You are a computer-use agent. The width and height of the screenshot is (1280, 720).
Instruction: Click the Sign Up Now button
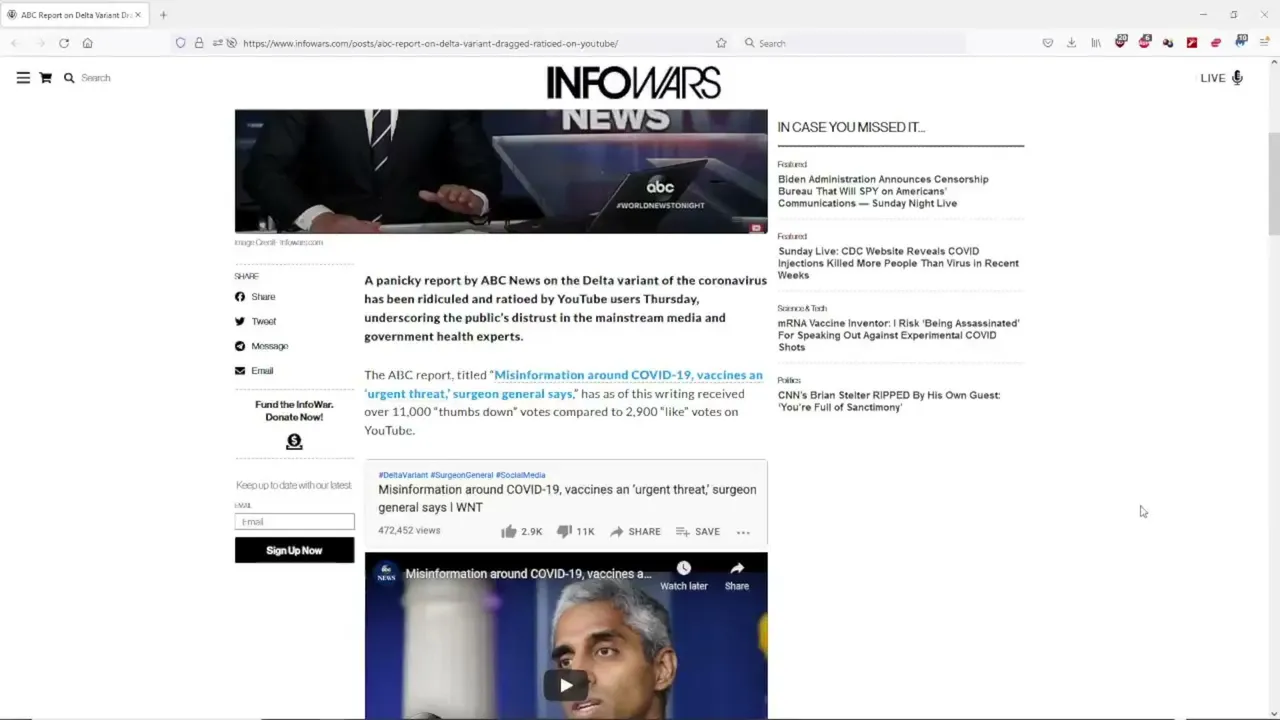pos(294,550)
